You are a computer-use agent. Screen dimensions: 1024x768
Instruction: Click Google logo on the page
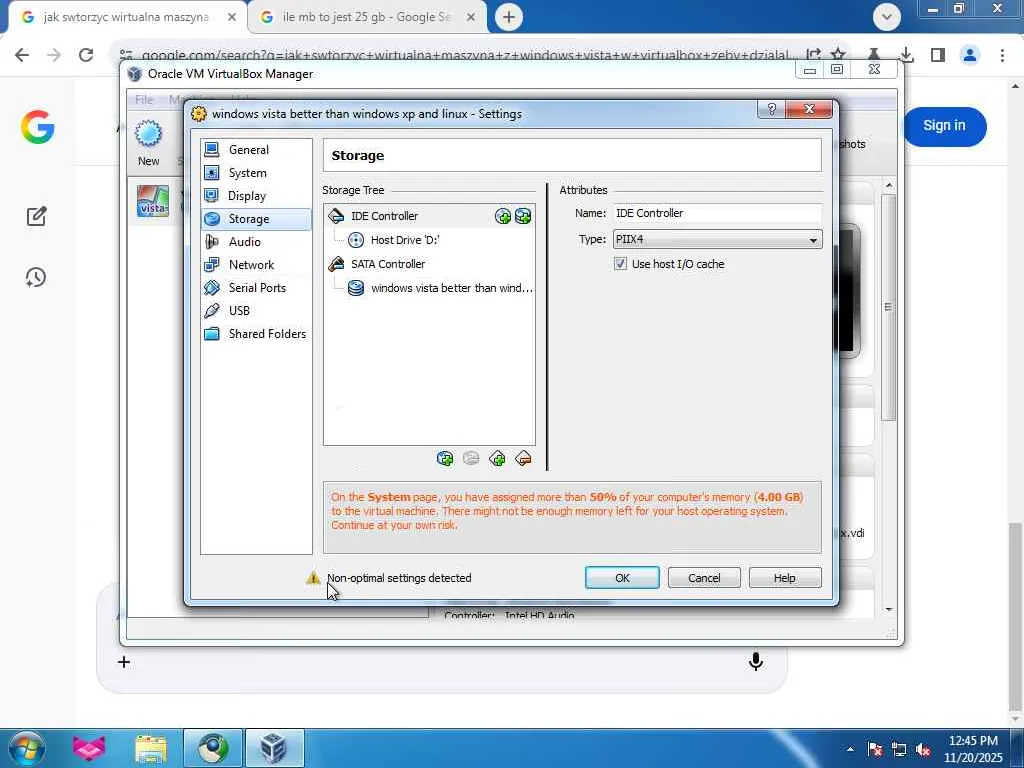37,126
